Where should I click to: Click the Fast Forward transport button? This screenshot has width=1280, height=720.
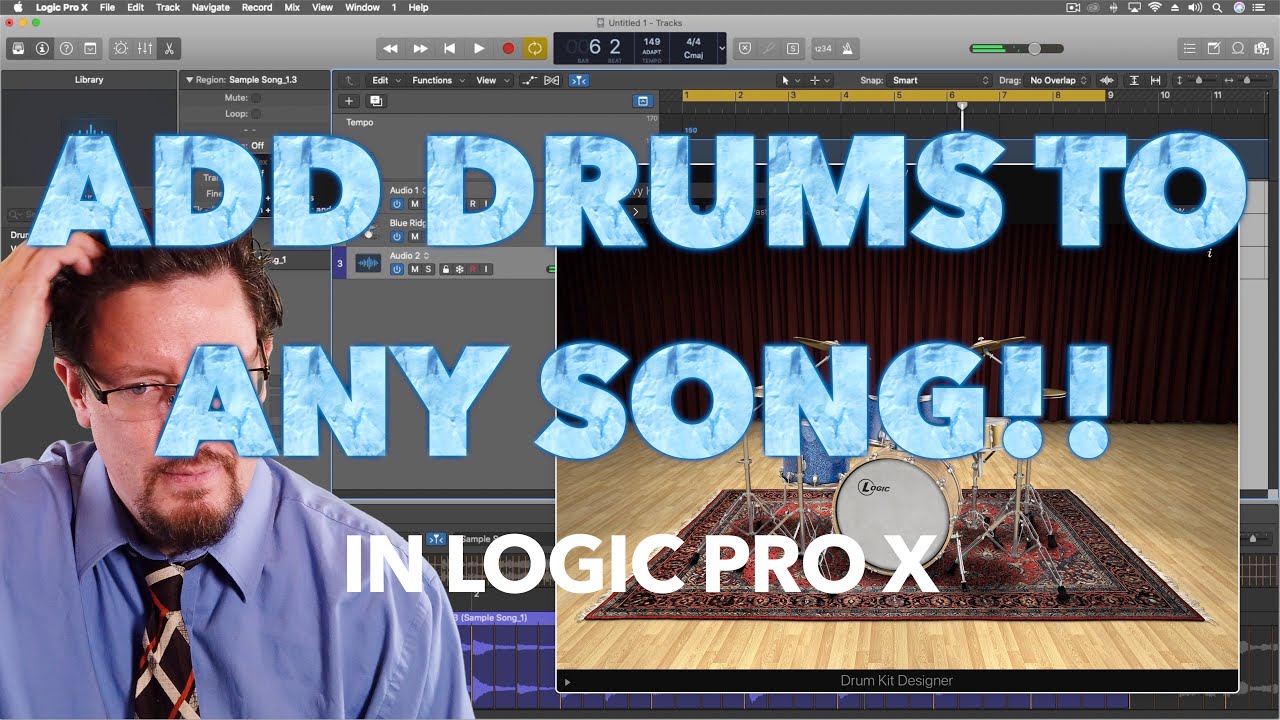pyautogui.click(x=420, y=48)
